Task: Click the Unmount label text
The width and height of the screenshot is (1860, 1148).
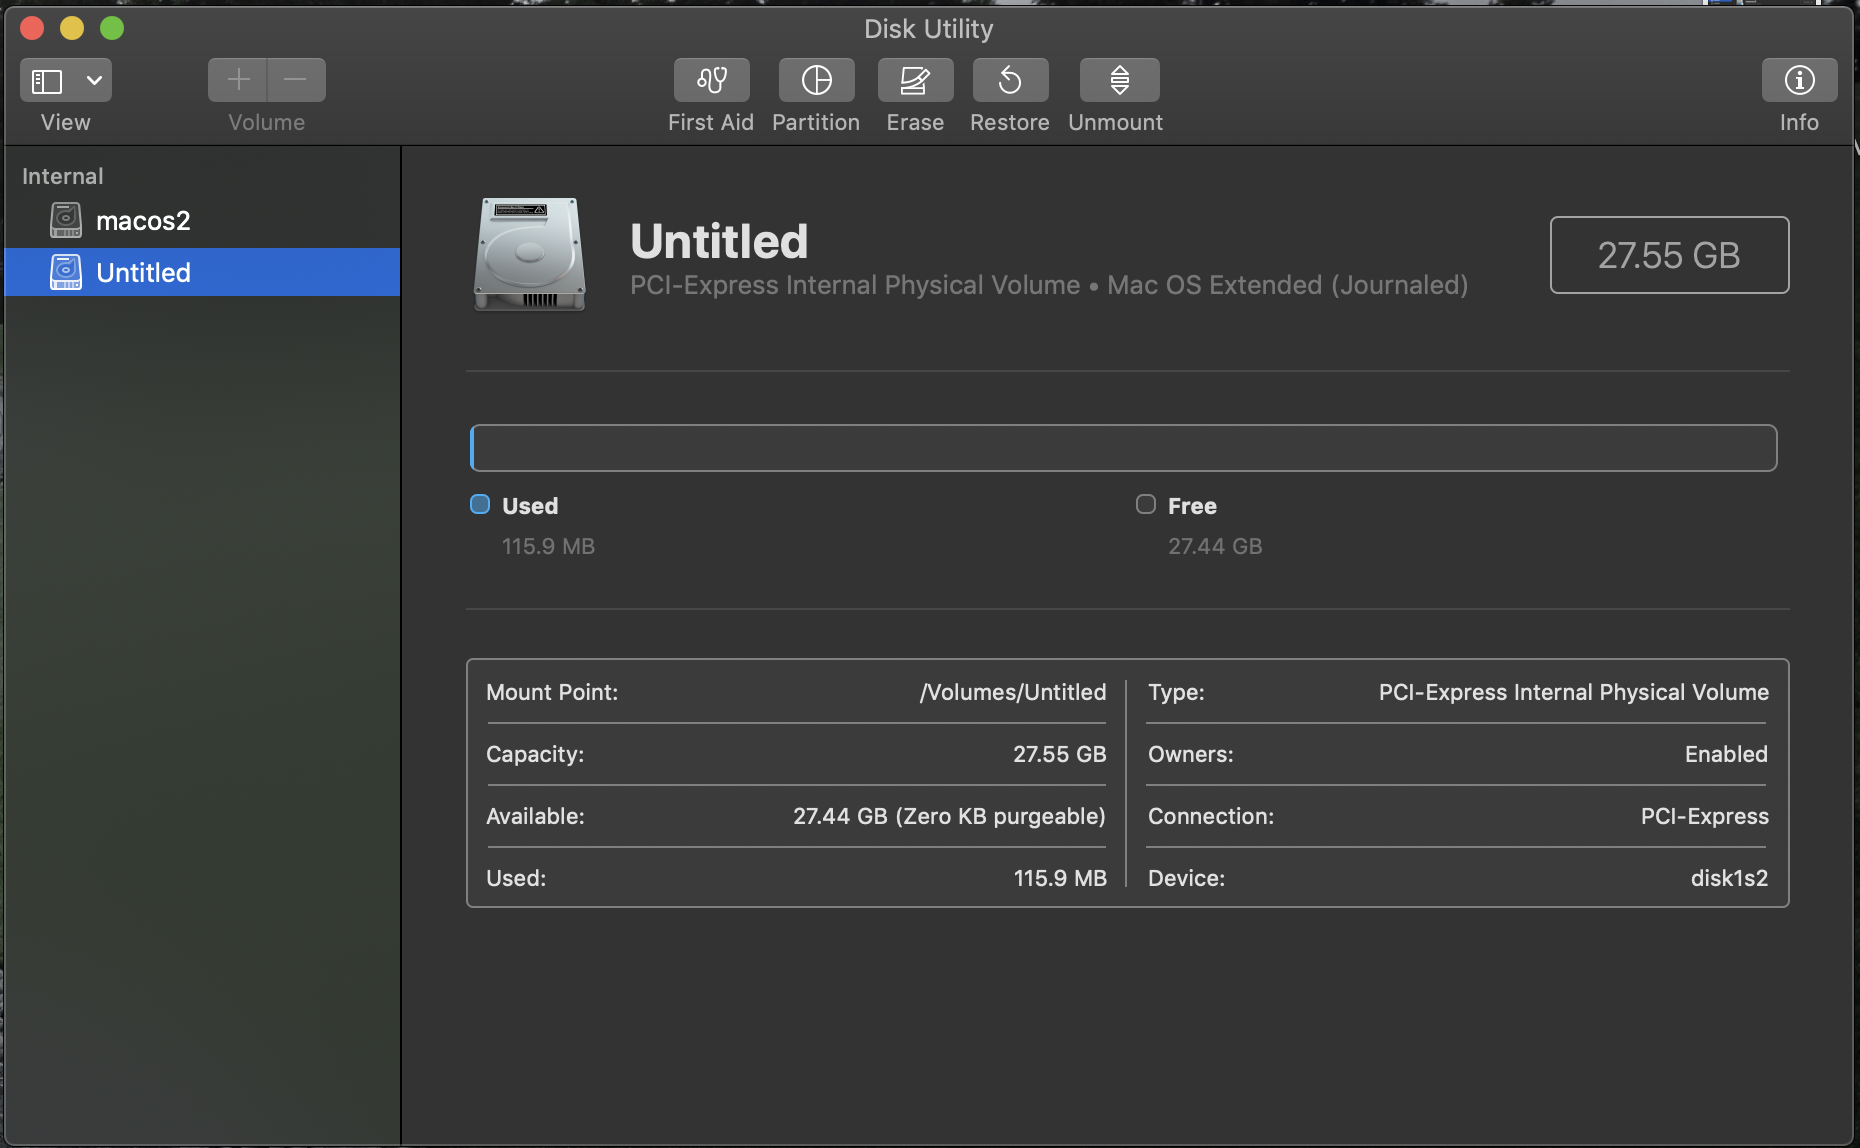Action: point(1116,122)
